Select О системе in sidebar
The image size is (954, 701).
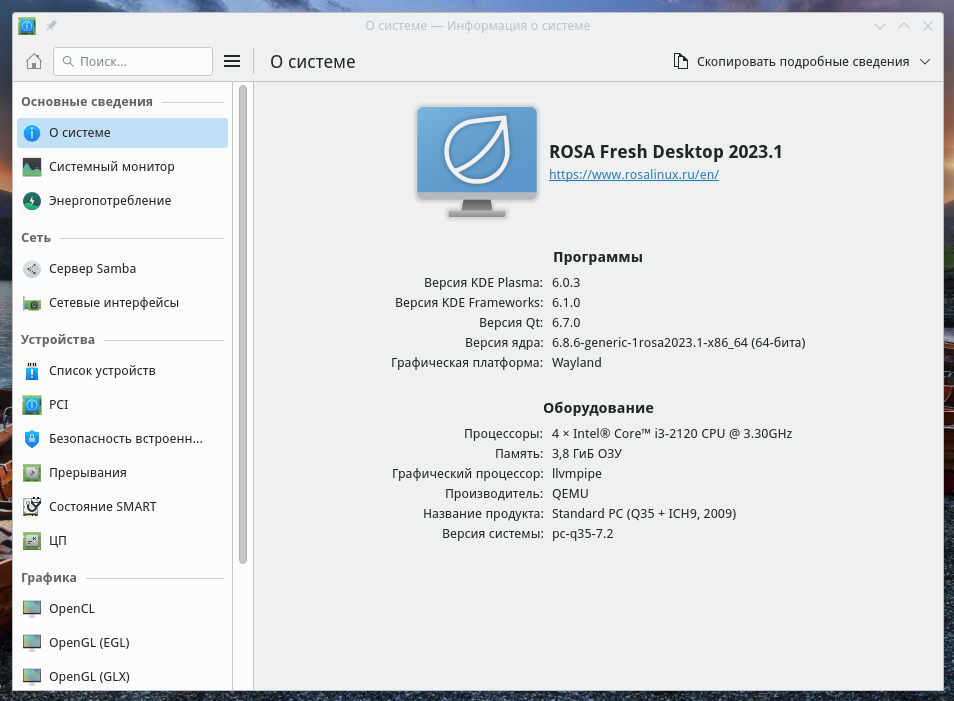click(122, 133)
